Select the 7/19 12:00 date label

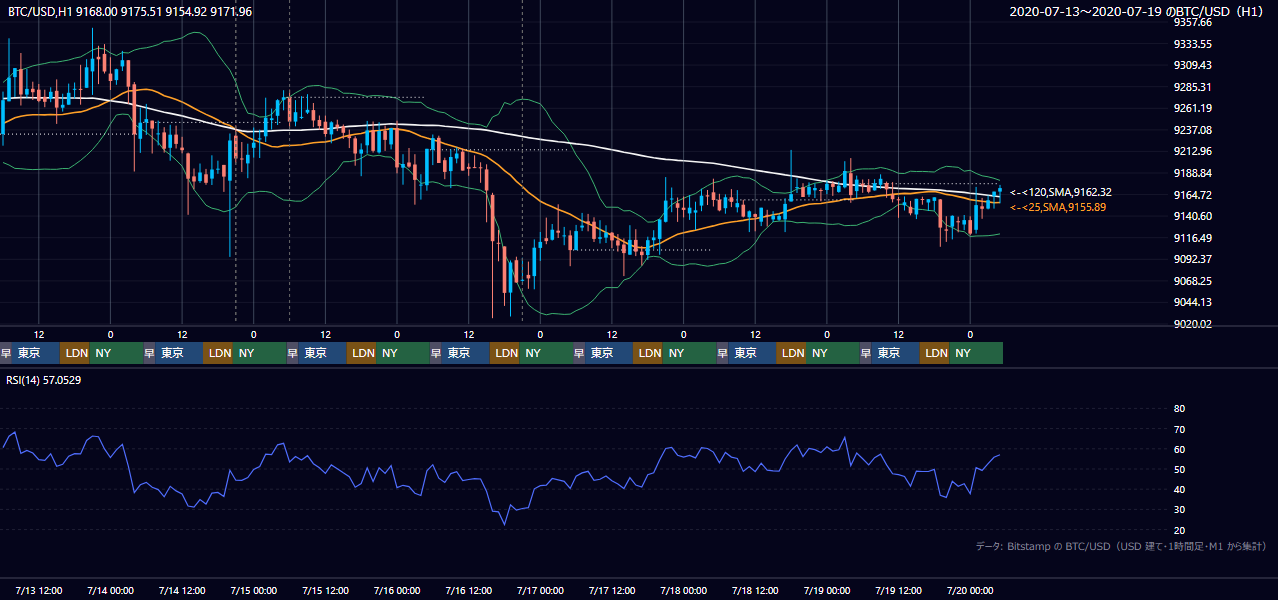(899, 590)
